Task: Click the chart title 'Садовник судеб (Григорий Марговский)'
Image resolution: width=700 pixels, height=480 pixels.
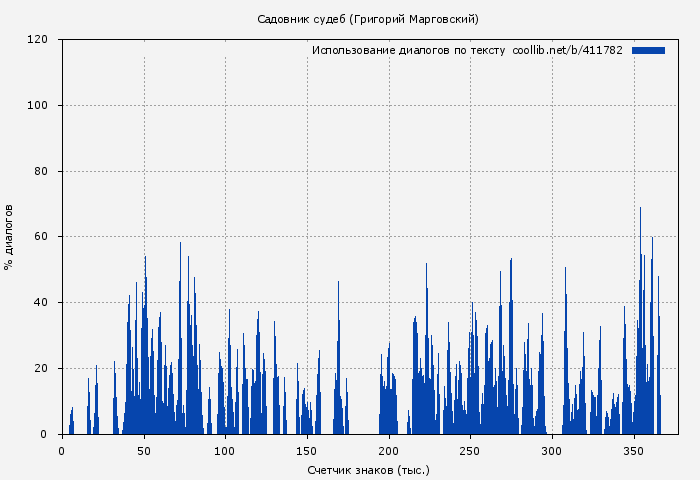Action: pos(368,19)
